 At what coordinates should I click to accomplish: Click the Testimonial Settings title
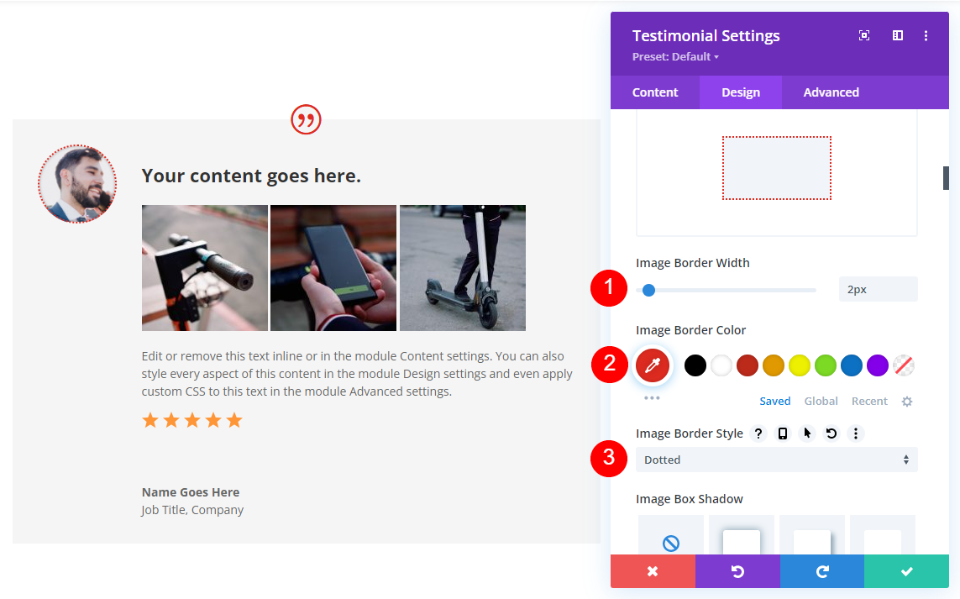coord(706,36)
